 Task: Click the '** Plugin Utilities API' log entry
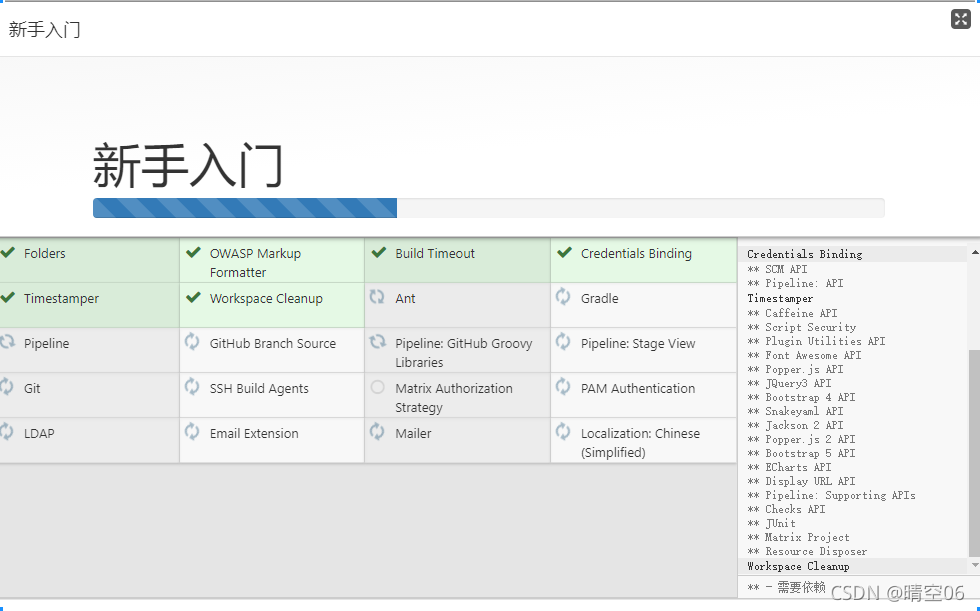coord(816,341)
